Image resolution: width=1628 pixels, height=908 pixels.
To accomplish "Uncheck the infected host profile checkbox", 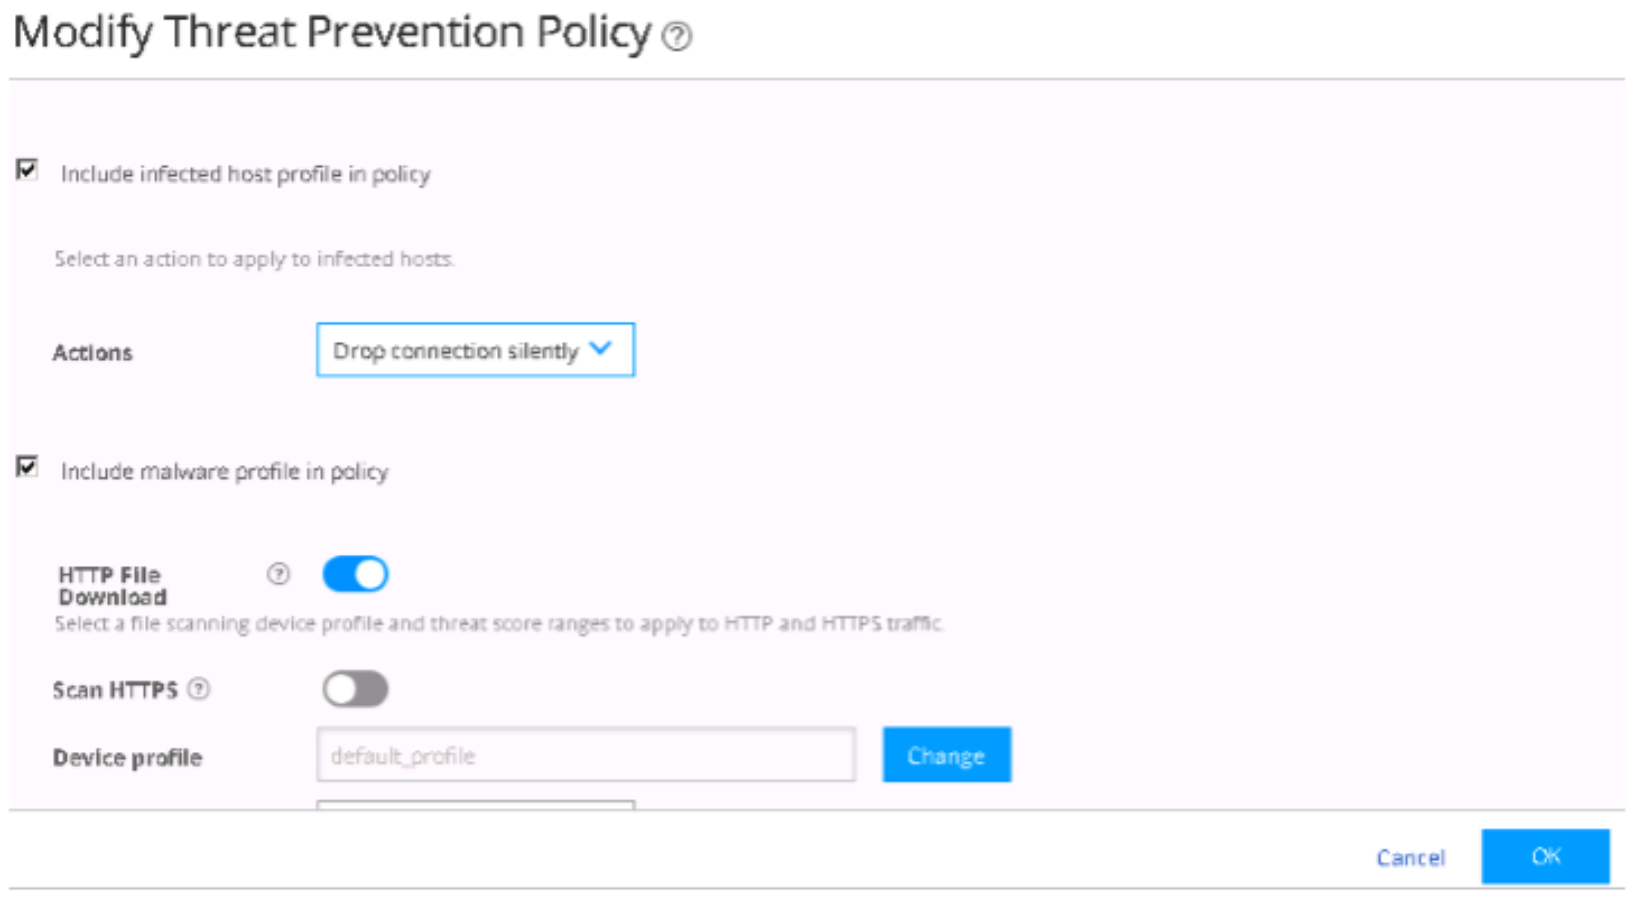I will pos(27,170).
